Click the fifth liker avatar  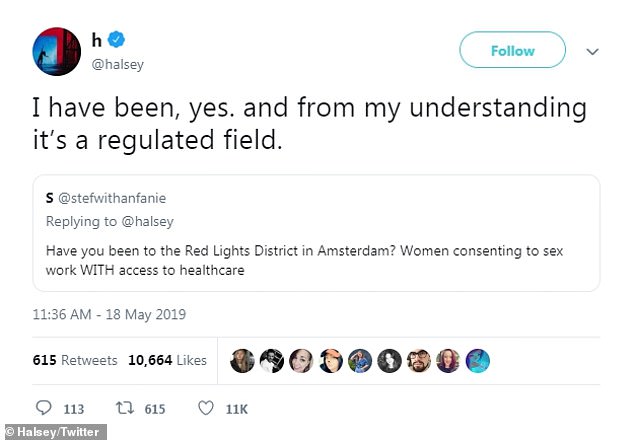[x=360, y=360]
